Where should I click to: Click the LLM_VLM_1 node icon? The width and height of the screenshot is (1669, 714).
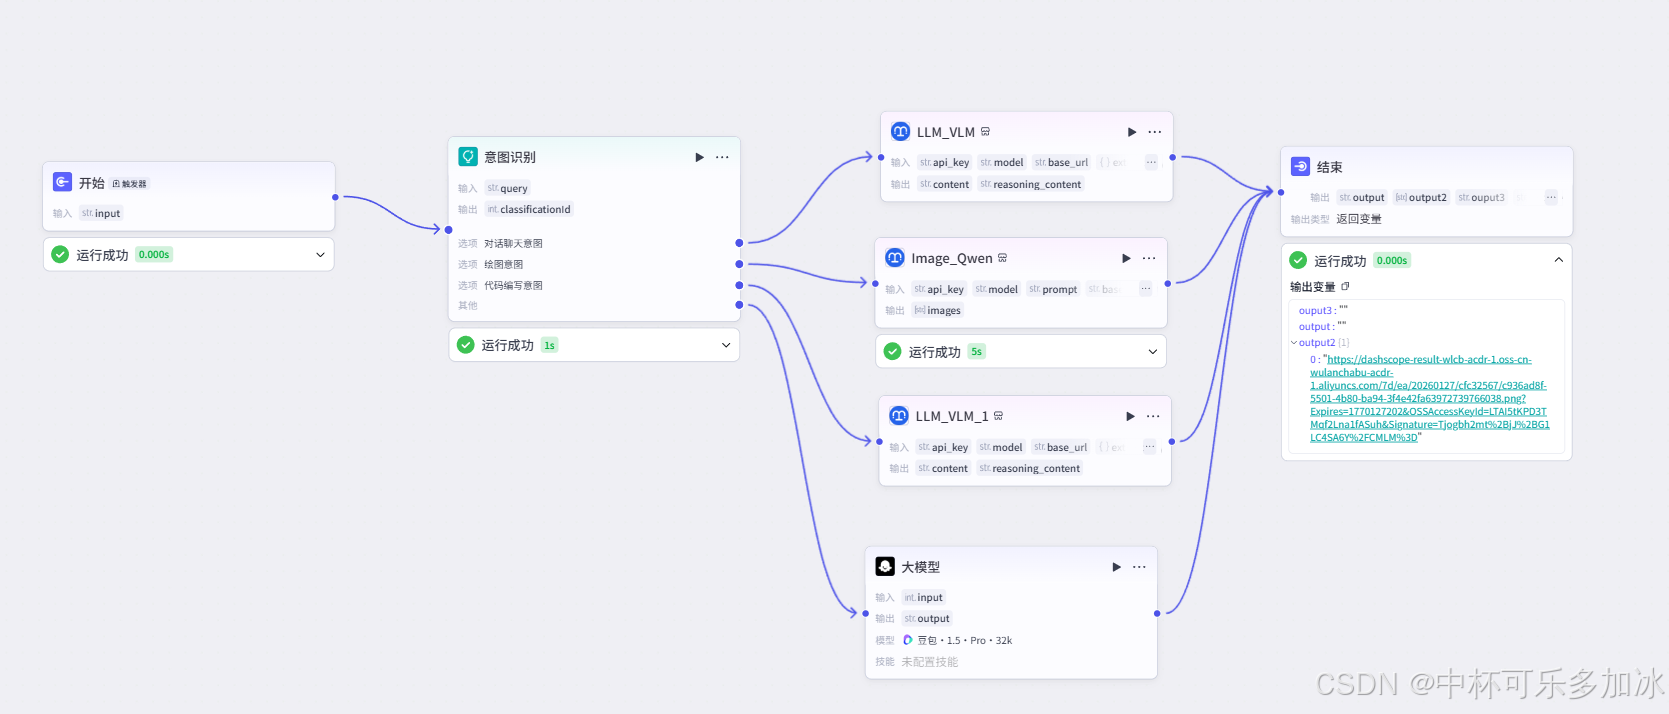899,416
